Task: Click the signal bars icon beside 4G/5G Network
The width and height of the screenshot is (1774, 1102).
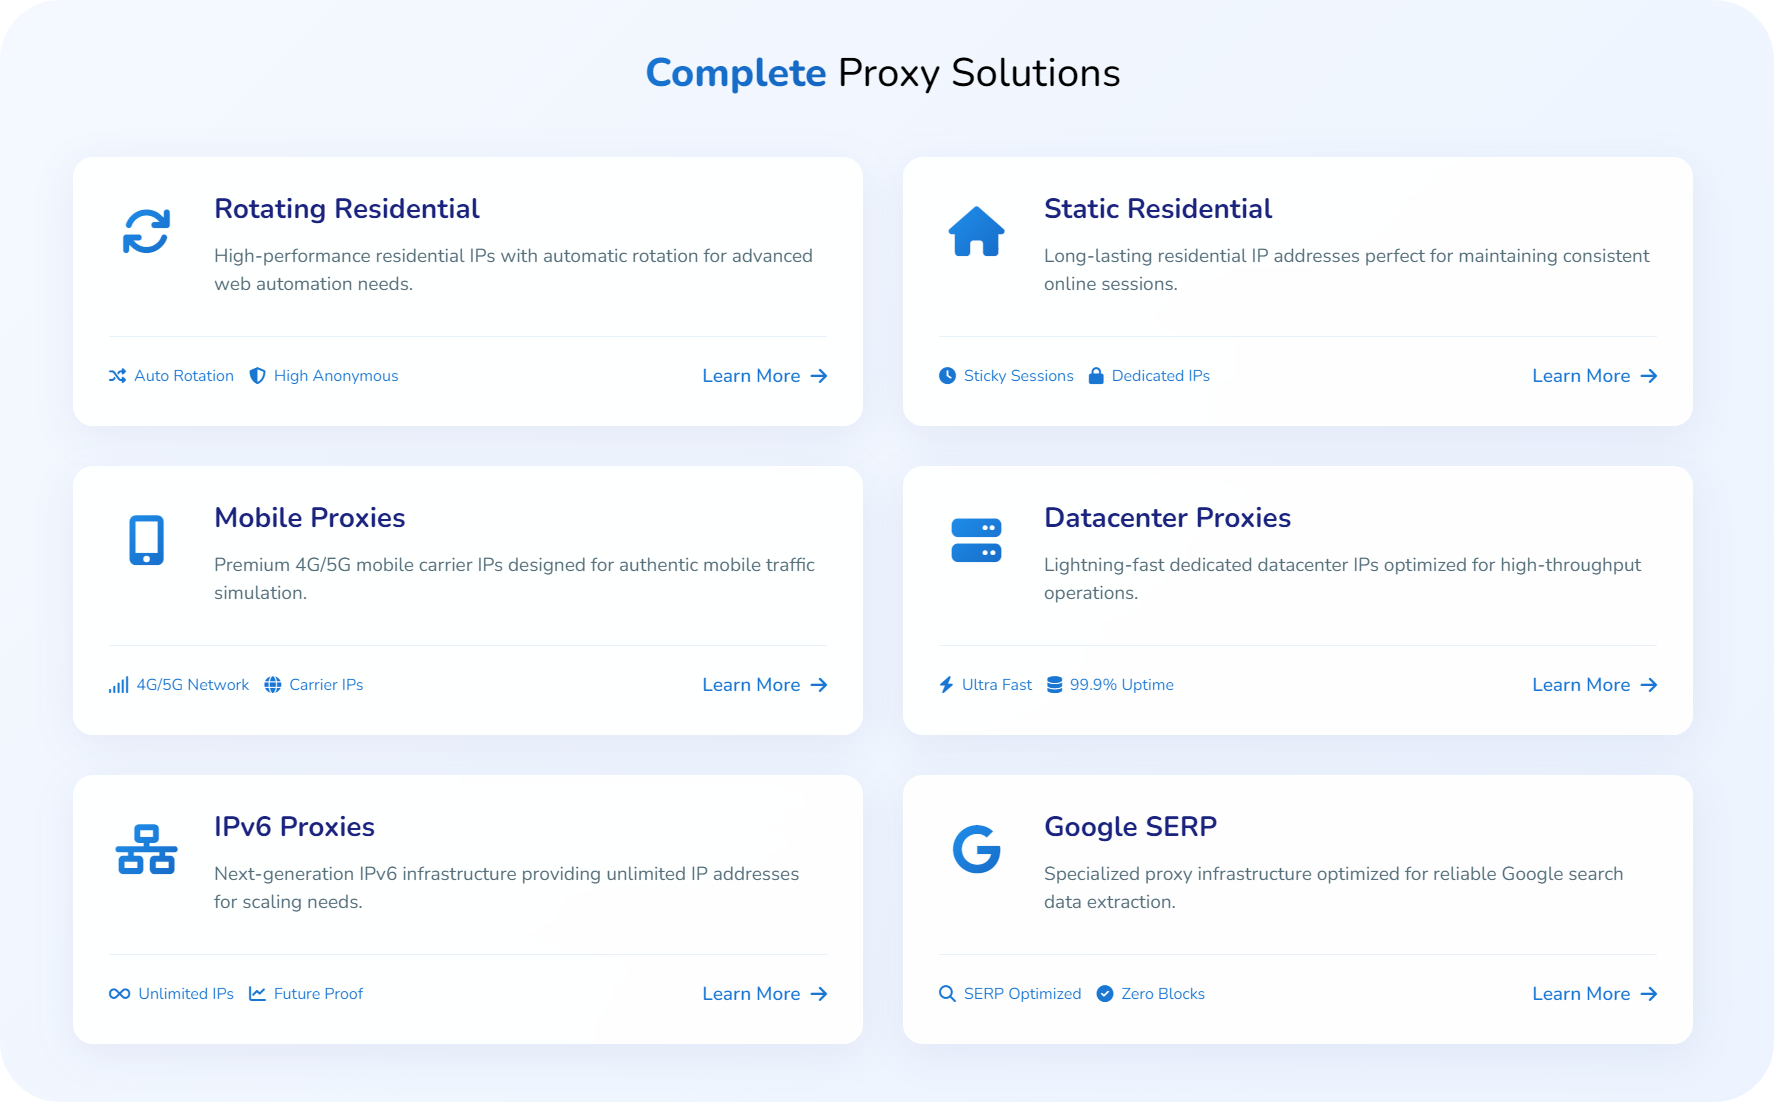Action: 118,685
